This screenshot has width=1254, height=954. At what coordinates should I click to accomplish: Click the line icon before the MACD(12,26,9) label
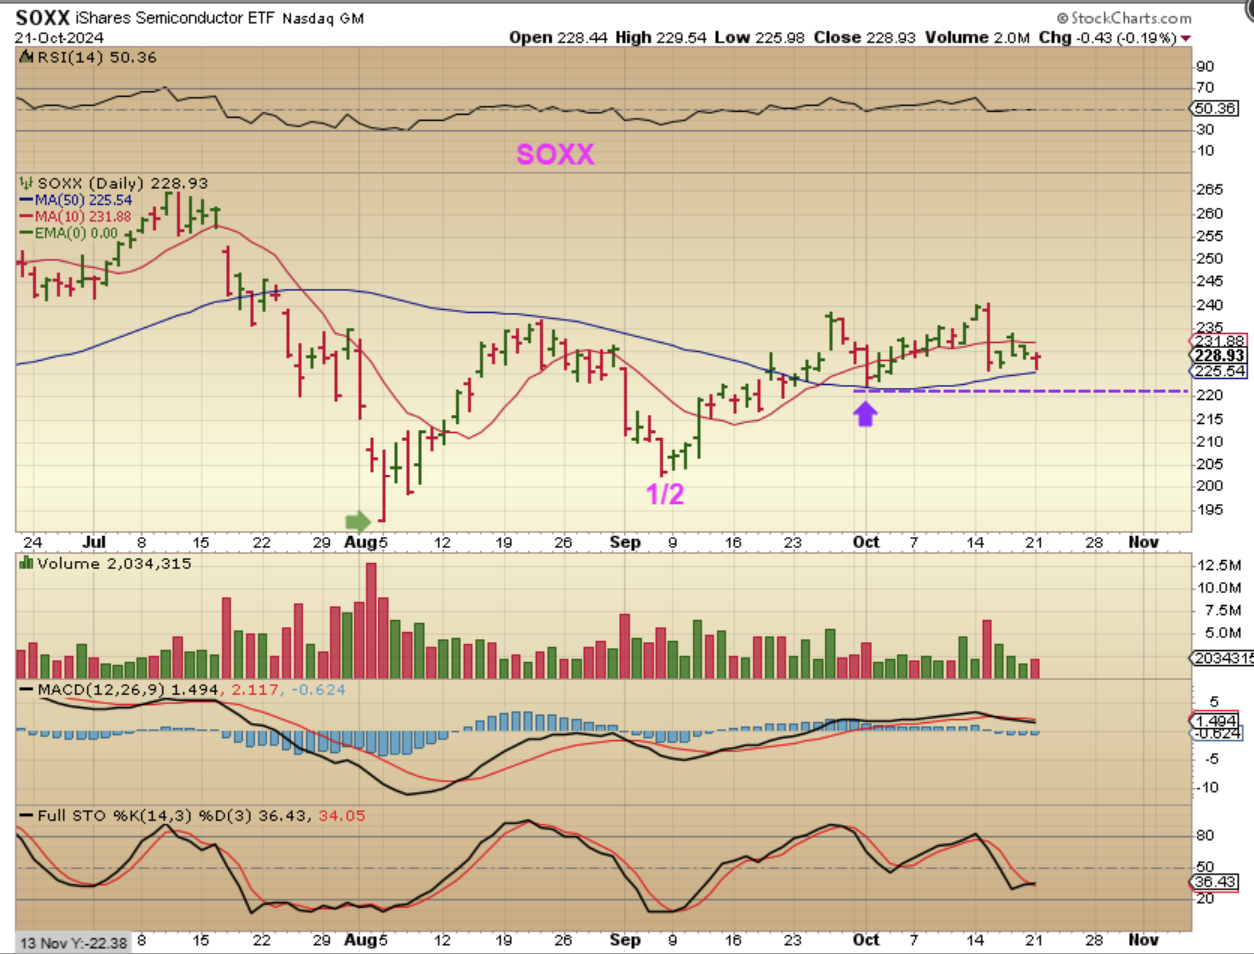click(26, 690)
